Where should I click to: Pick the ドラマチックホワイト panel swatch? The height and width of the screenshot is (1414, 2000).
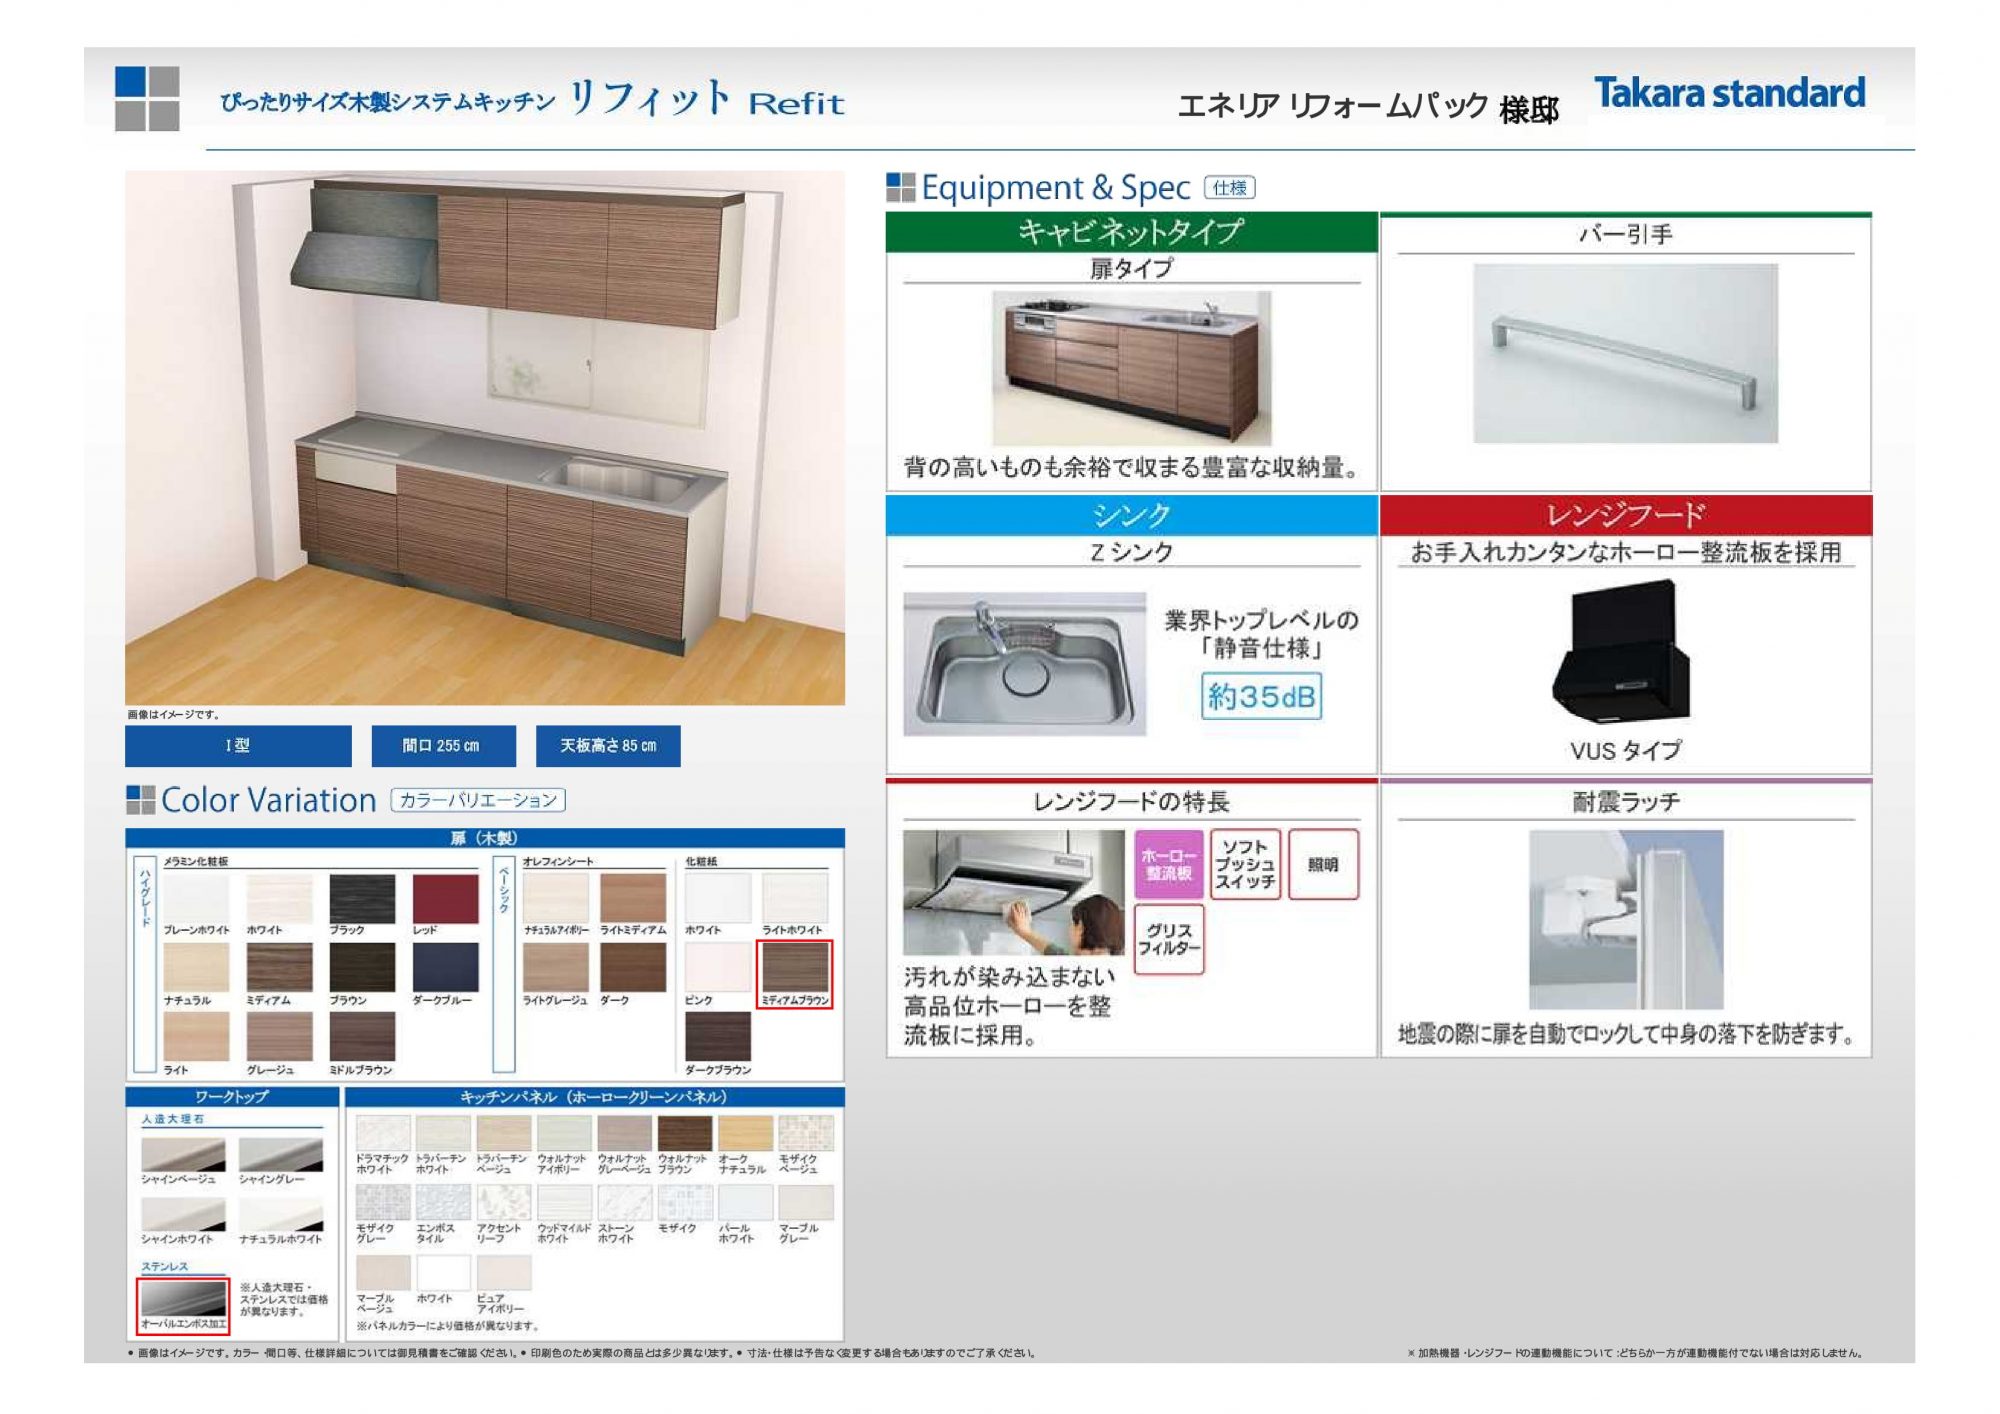coord(383,1134)
